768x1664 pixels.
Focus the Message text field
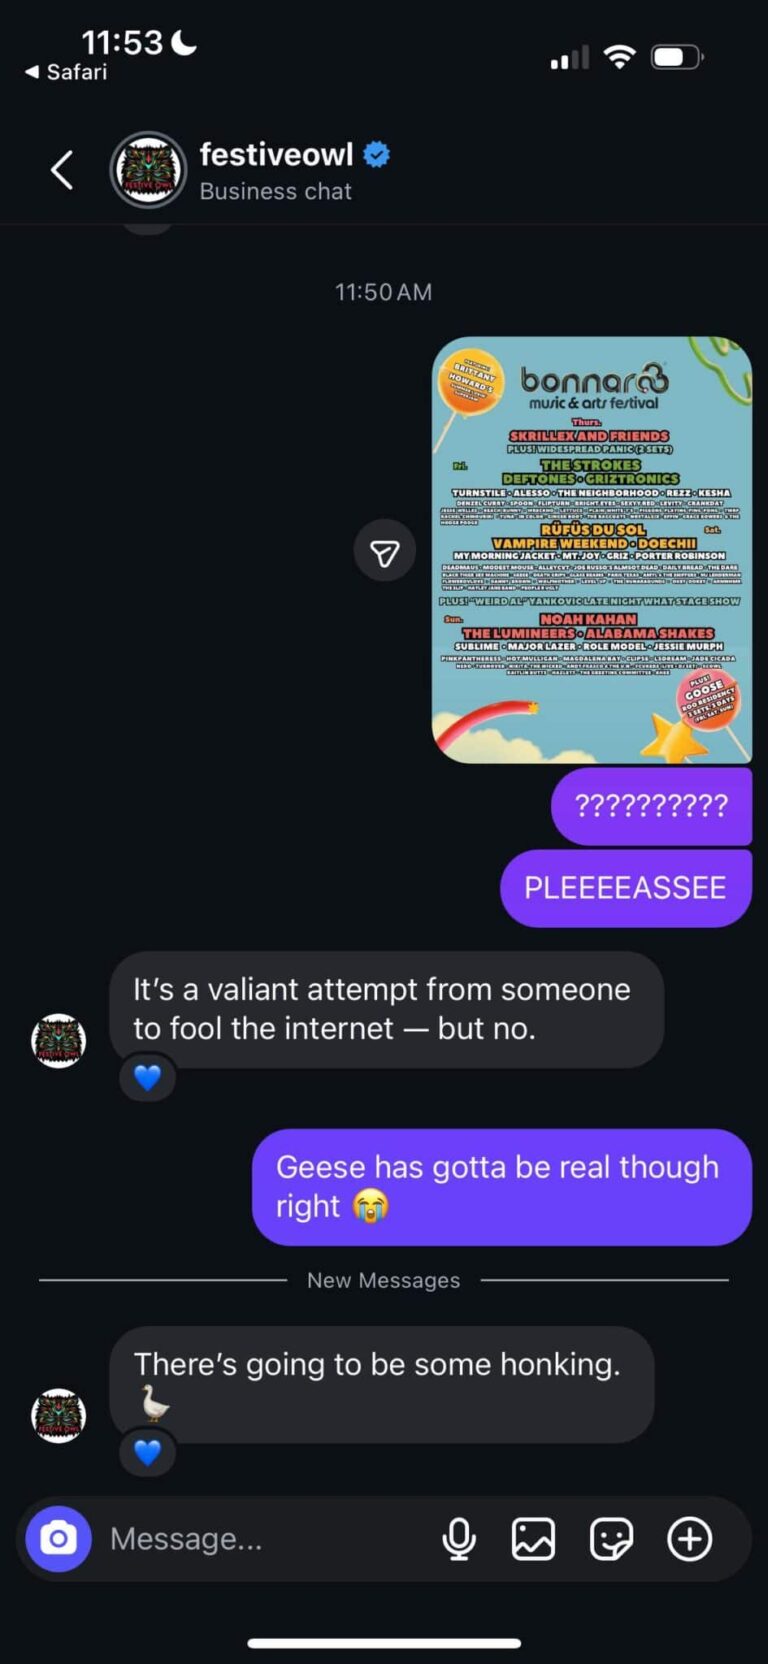click(x=265, y=1539)
